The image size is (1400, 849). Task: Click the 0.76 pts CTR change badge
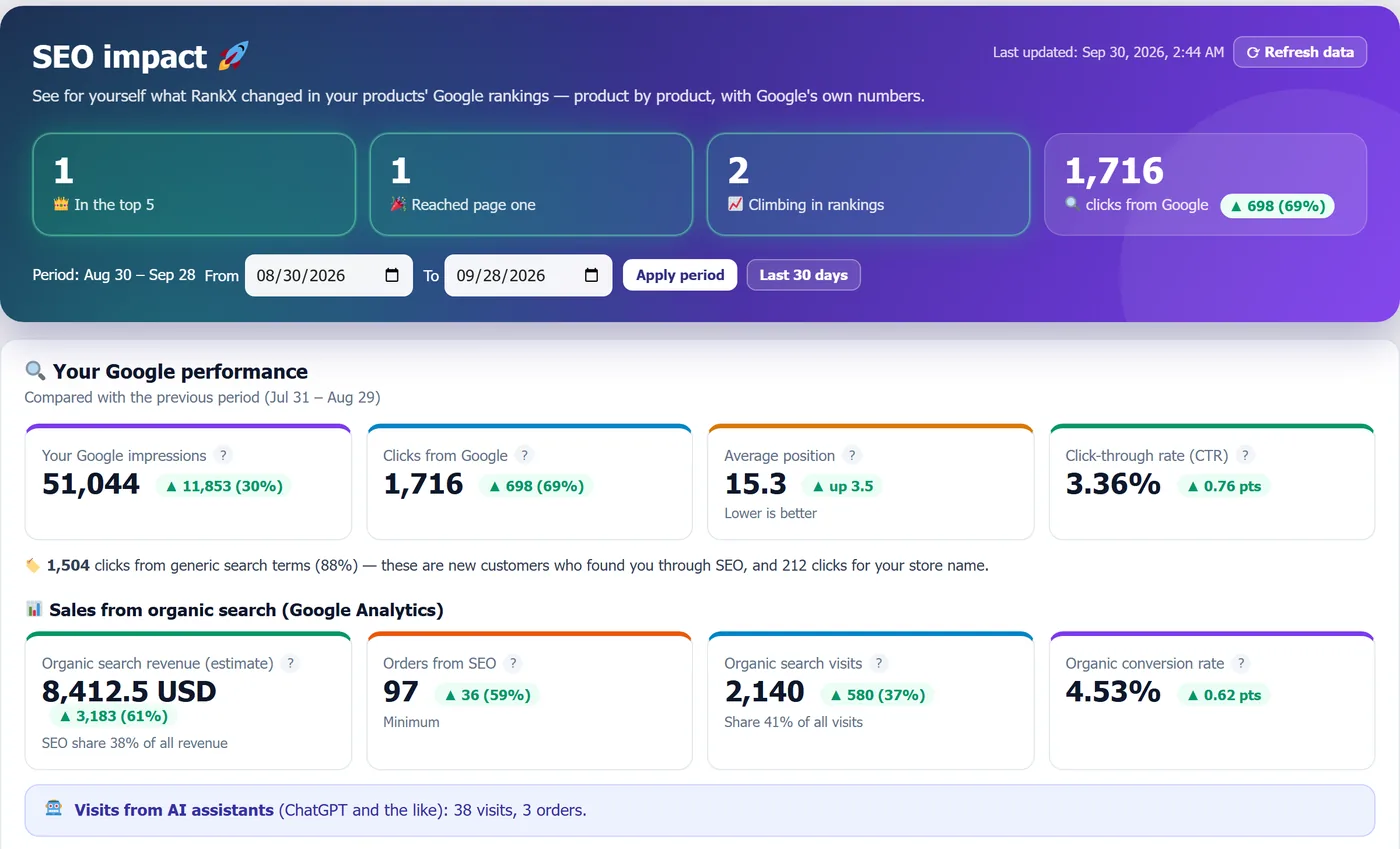(1224, 486)
